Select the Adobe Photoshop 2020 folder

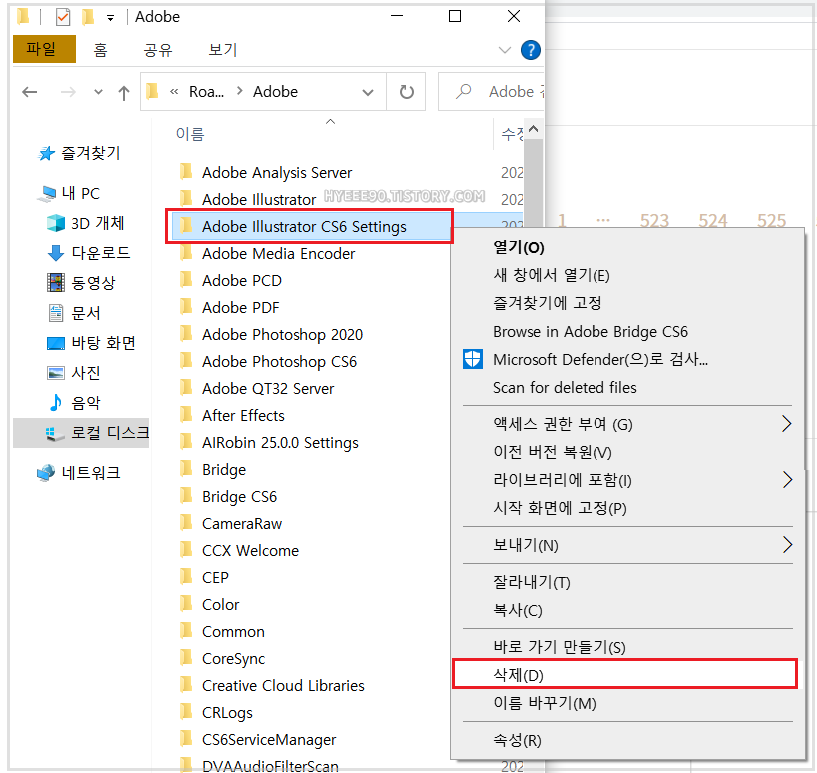click(282, 334)
